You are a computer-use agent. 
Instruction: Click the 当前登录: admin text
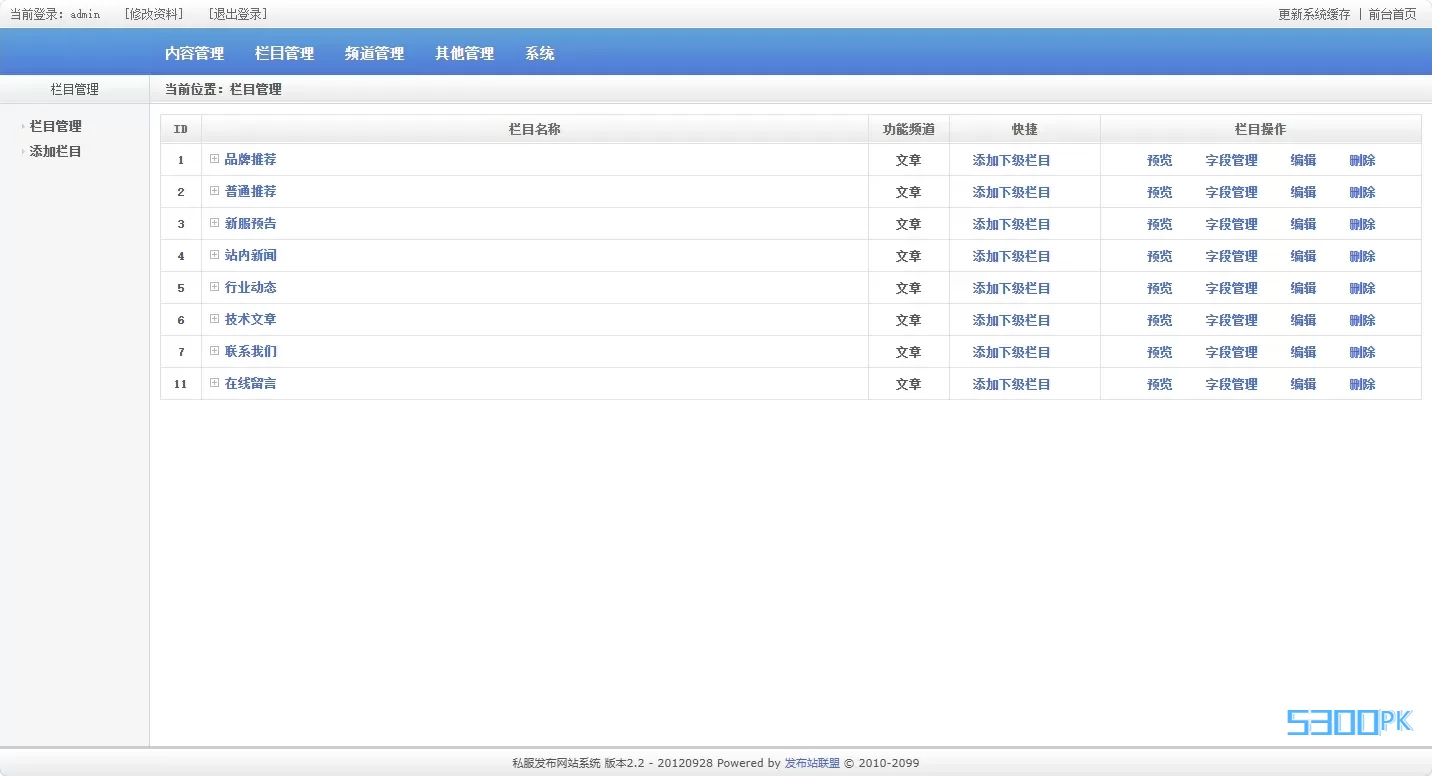tap(55, 14)
